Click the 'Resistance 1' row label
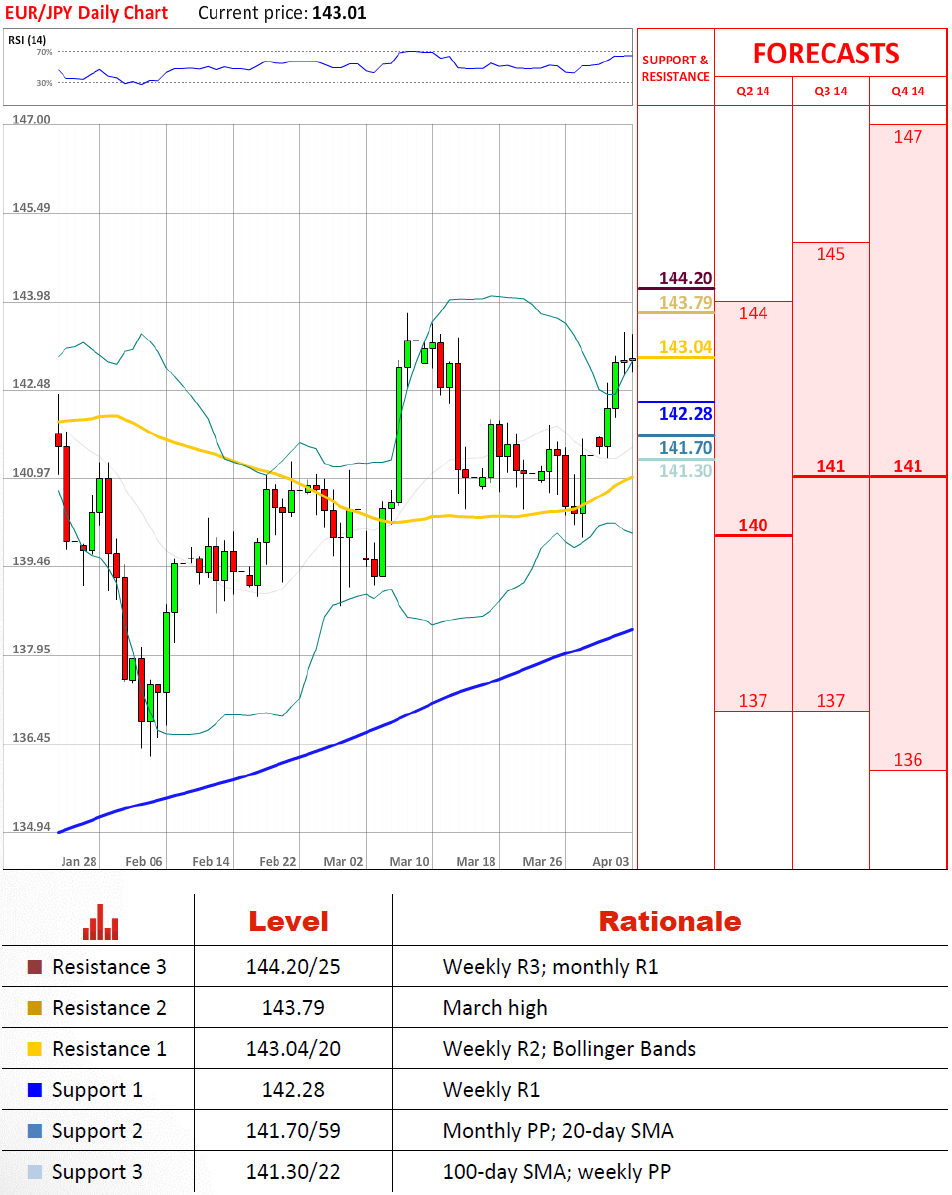This screenshot has width=952, height=1195. 109,1049
